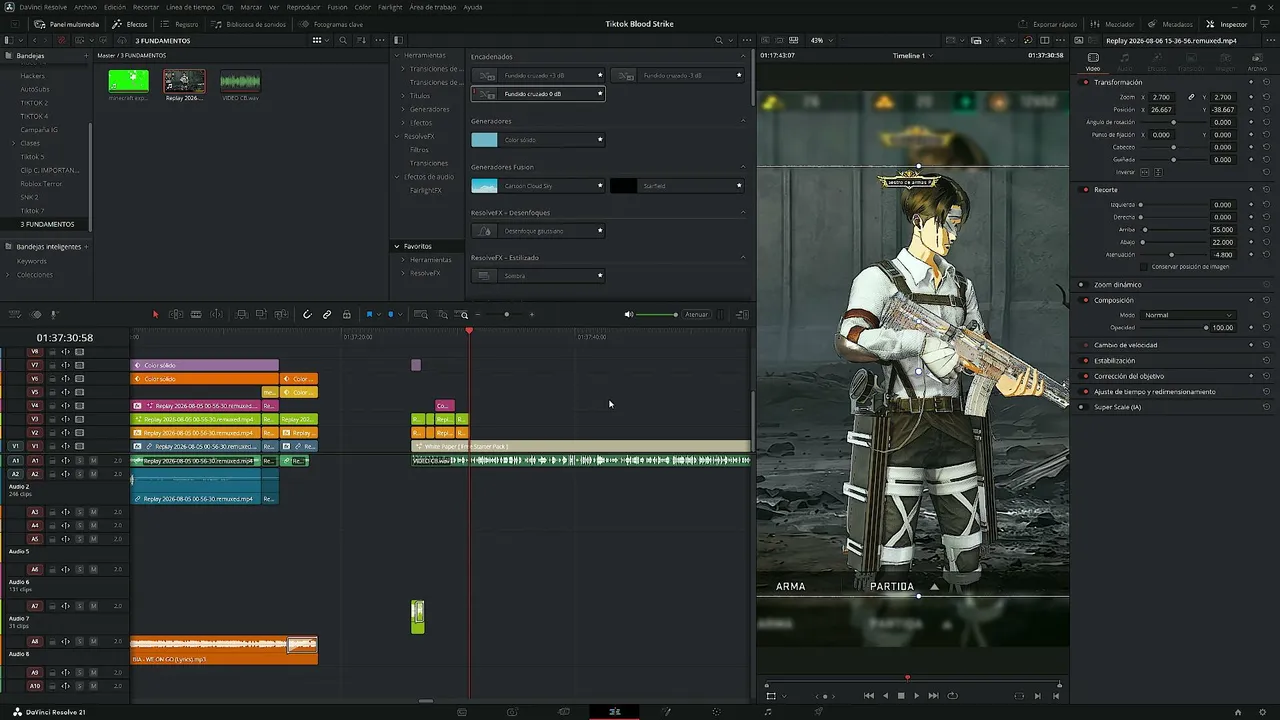Open the Fairlight music note page icon

(767, 711)
